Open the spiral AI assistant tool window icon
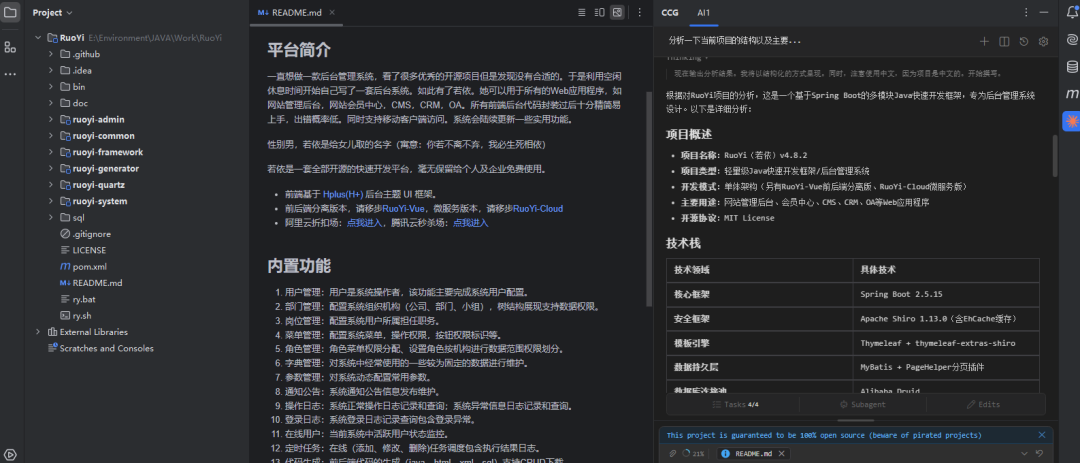The width and height of the screenshot is (1080, 463). [1072, 39]
